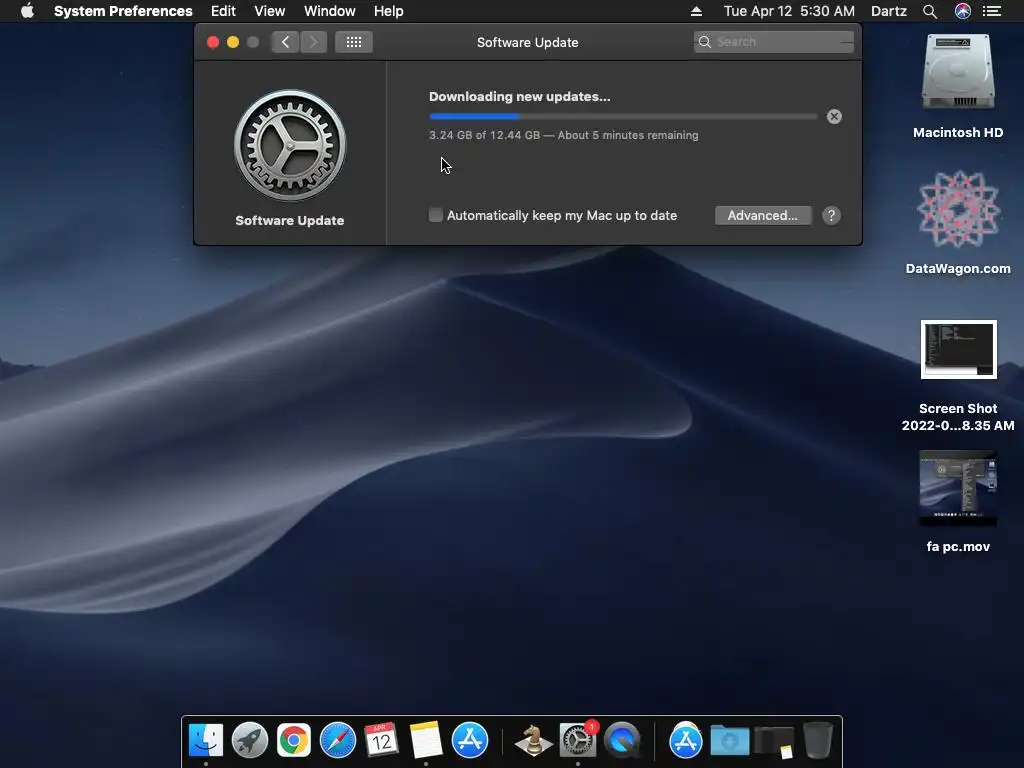Click the download size and time remaining text
The height and width of the screenshot is (768, 1024).
pyautogui.click(x=564, y=135)
